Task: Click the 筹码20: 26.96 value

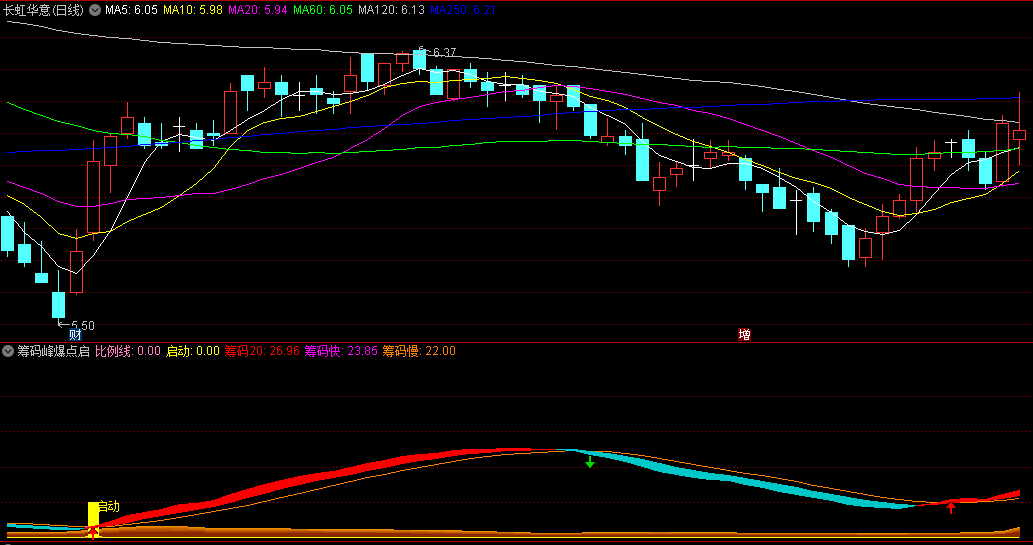Action: click(x=262, y=351)
